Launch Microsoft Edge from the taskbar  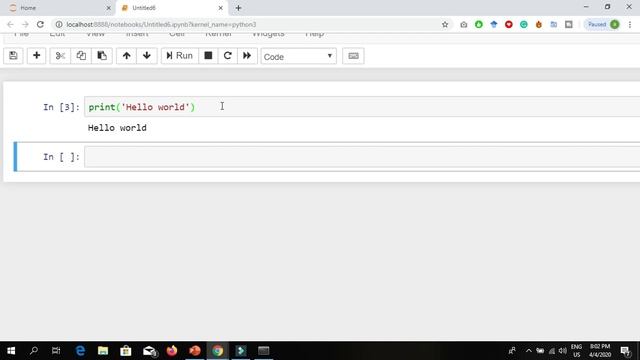(x=80, y=351)
